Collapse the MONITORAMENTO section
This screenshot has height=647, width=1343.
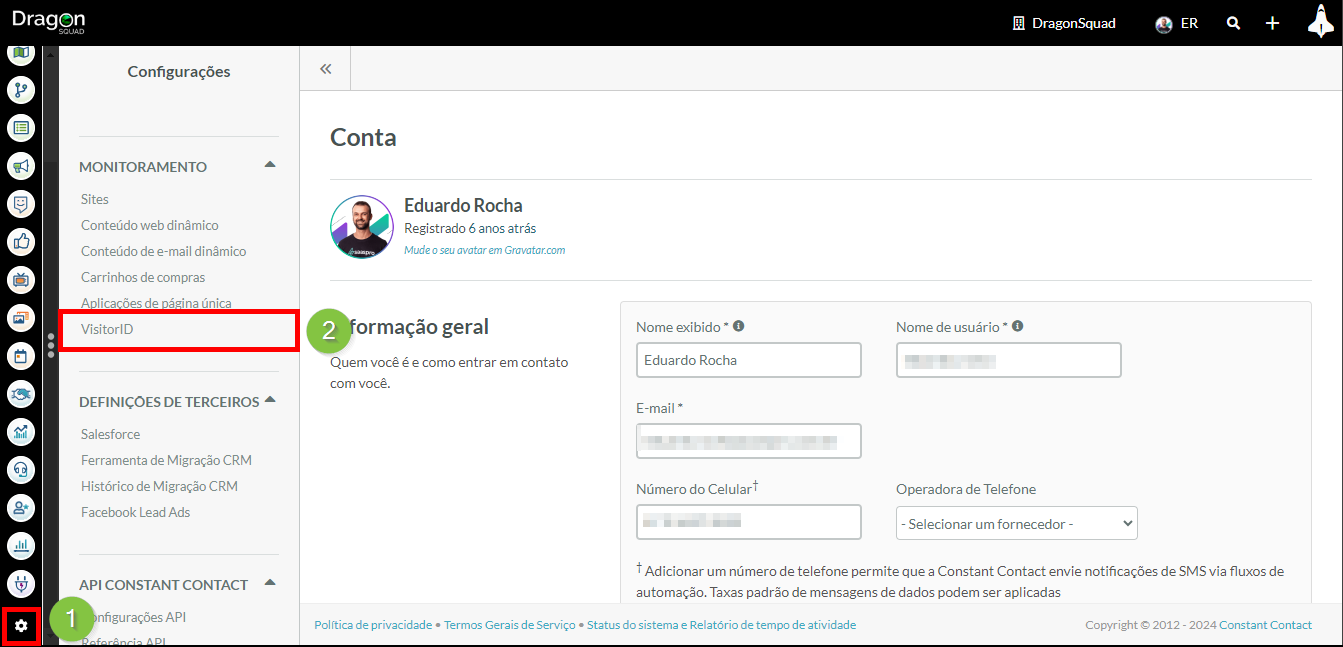point(269,165)
